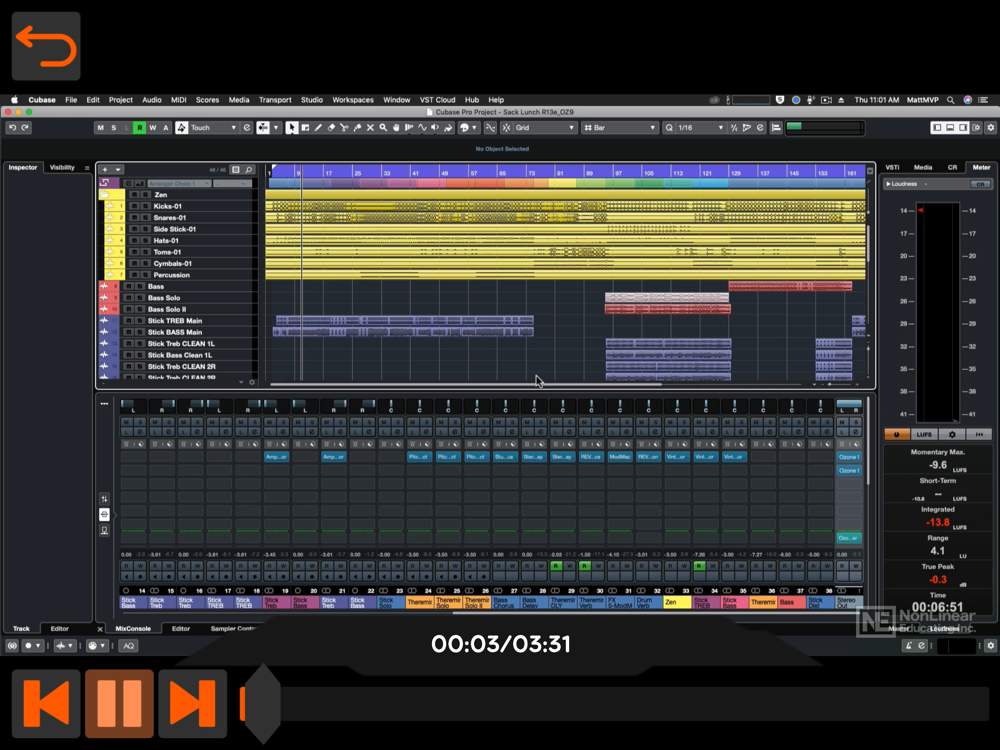This screenshot has width=1000, height=750.
Task: Open the Arranger Chain 1 dropdown
Action: coord(179,184)
